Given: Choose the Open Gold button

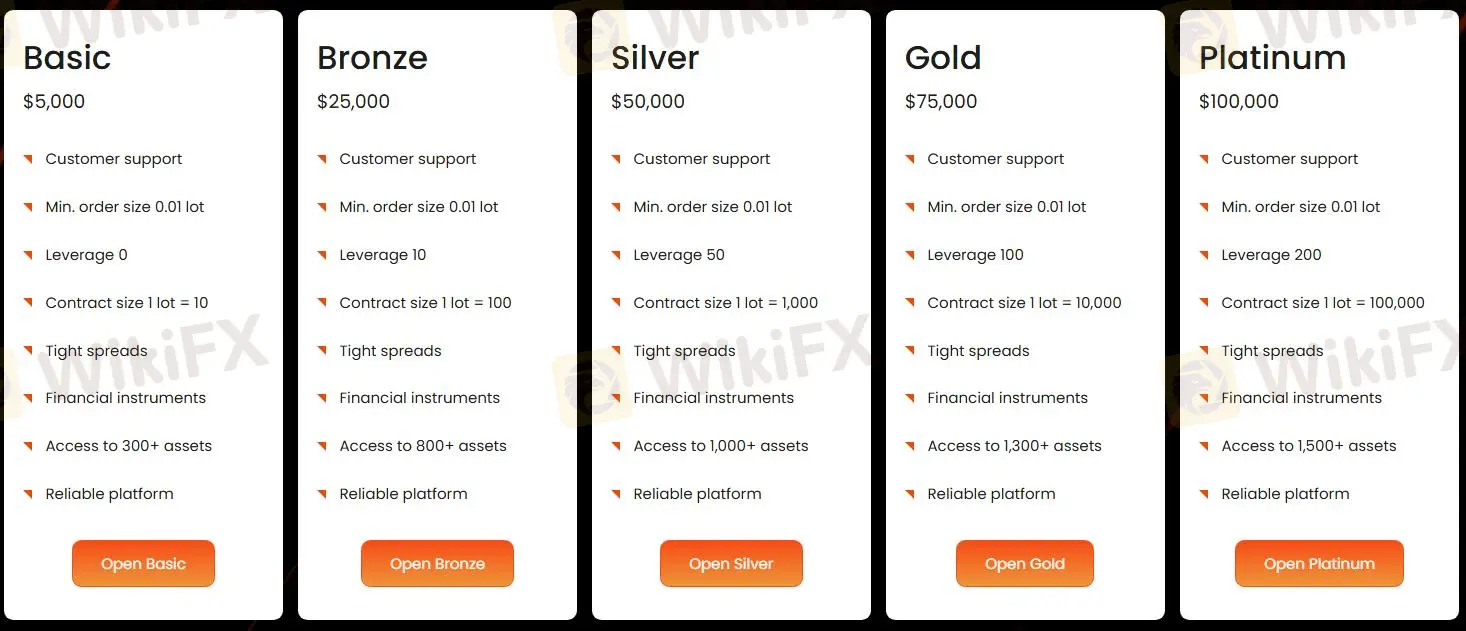Looking at the screenshot, I should 1025,564.
